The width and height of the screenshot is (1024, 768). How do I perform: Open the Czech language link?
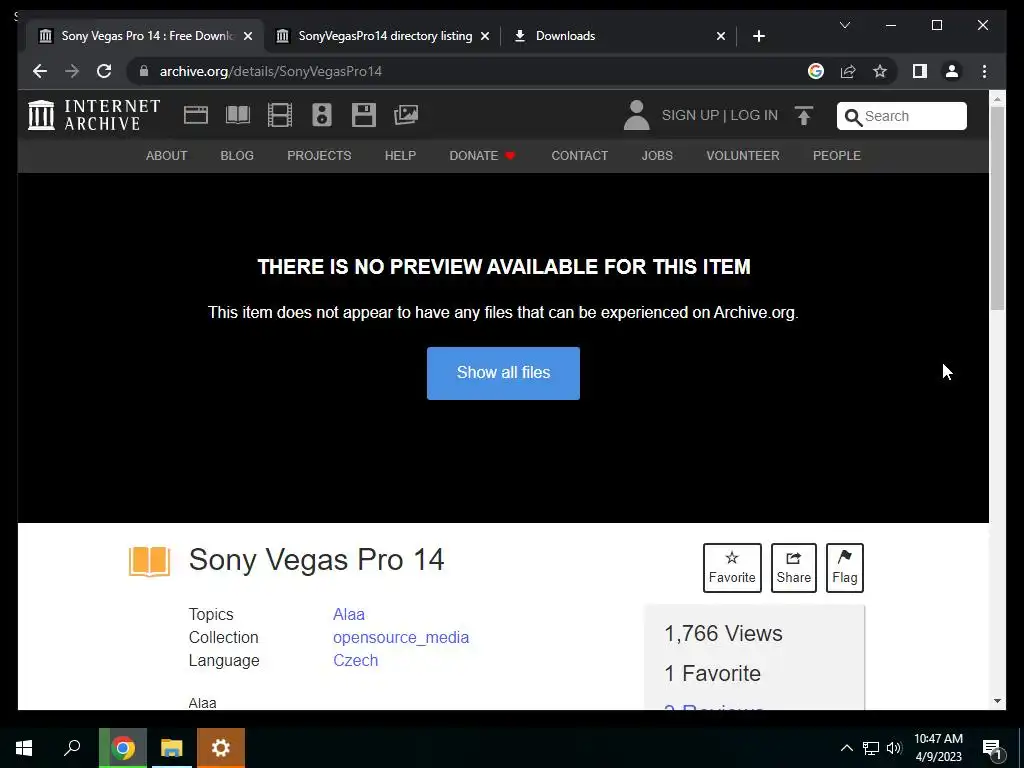355,660
